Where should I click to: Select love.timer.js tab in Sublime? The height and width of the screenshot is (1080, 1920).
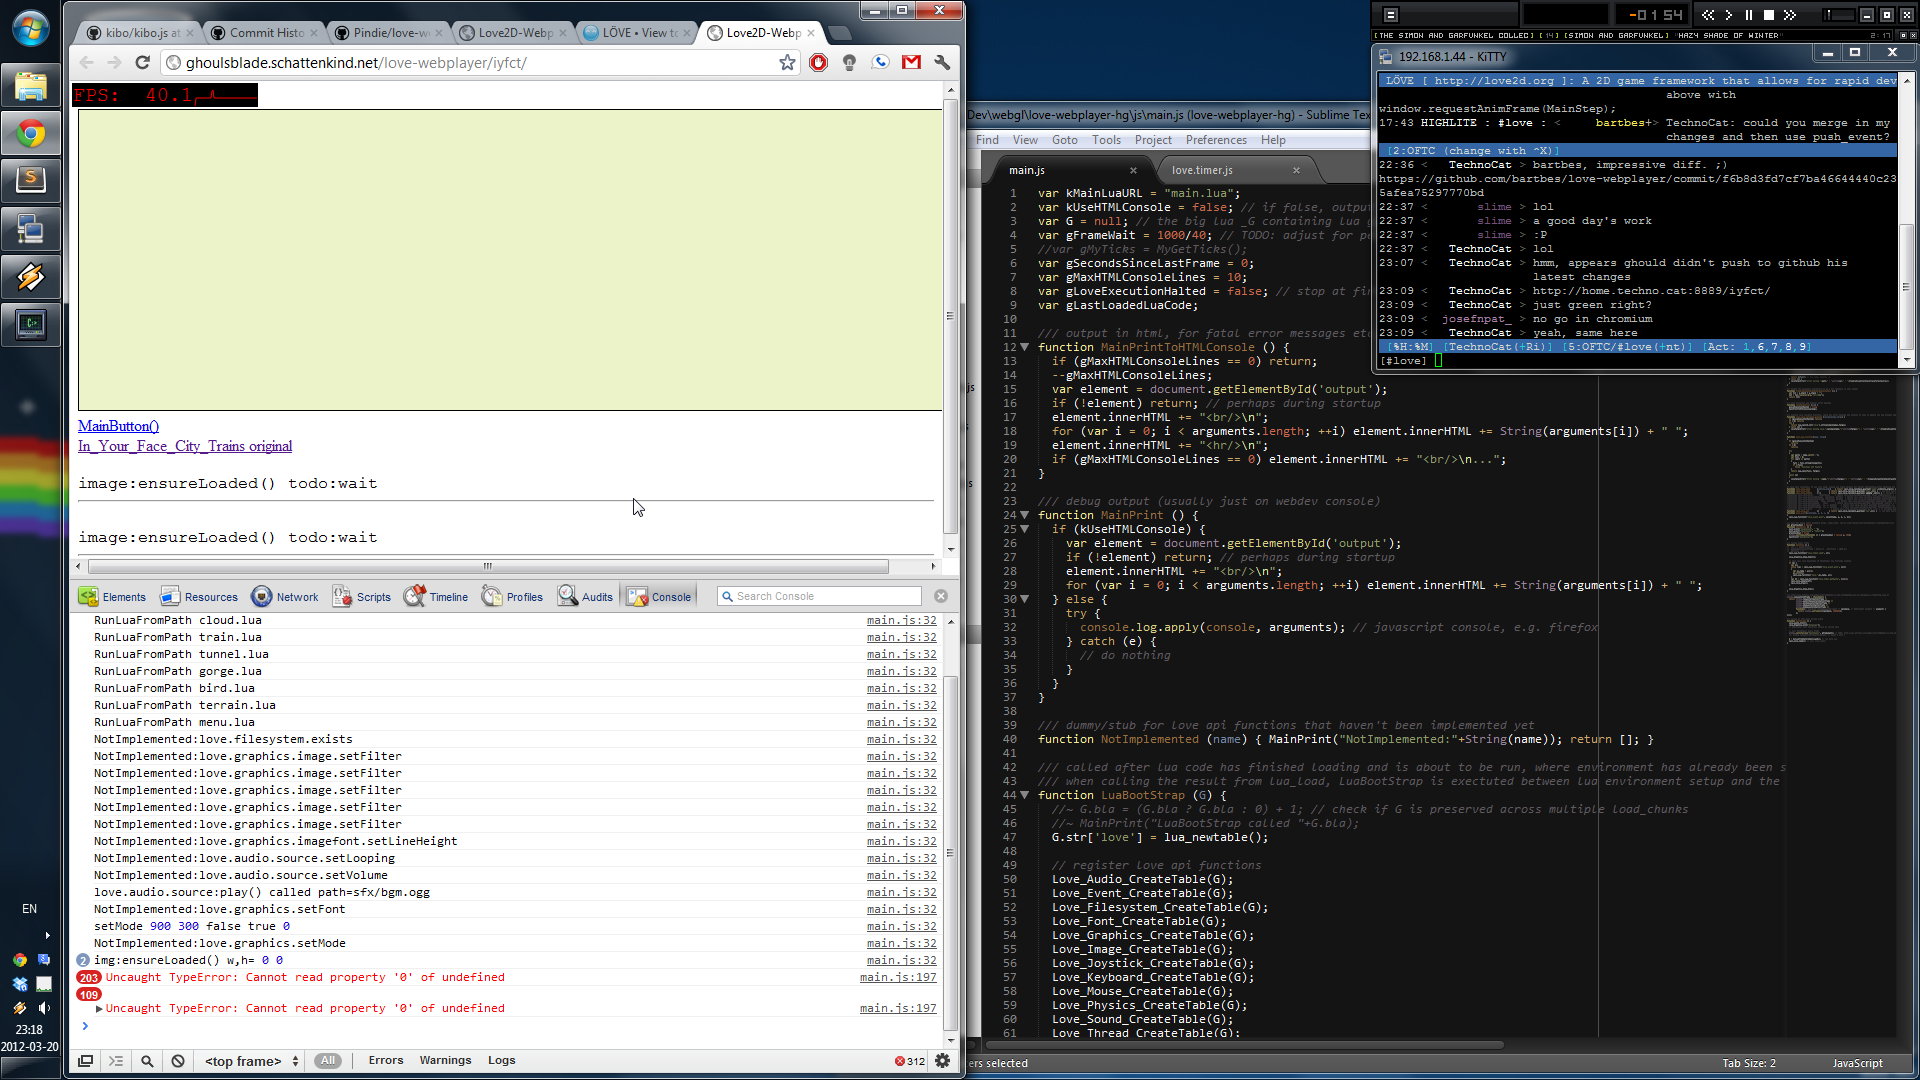click(1235, 170)
